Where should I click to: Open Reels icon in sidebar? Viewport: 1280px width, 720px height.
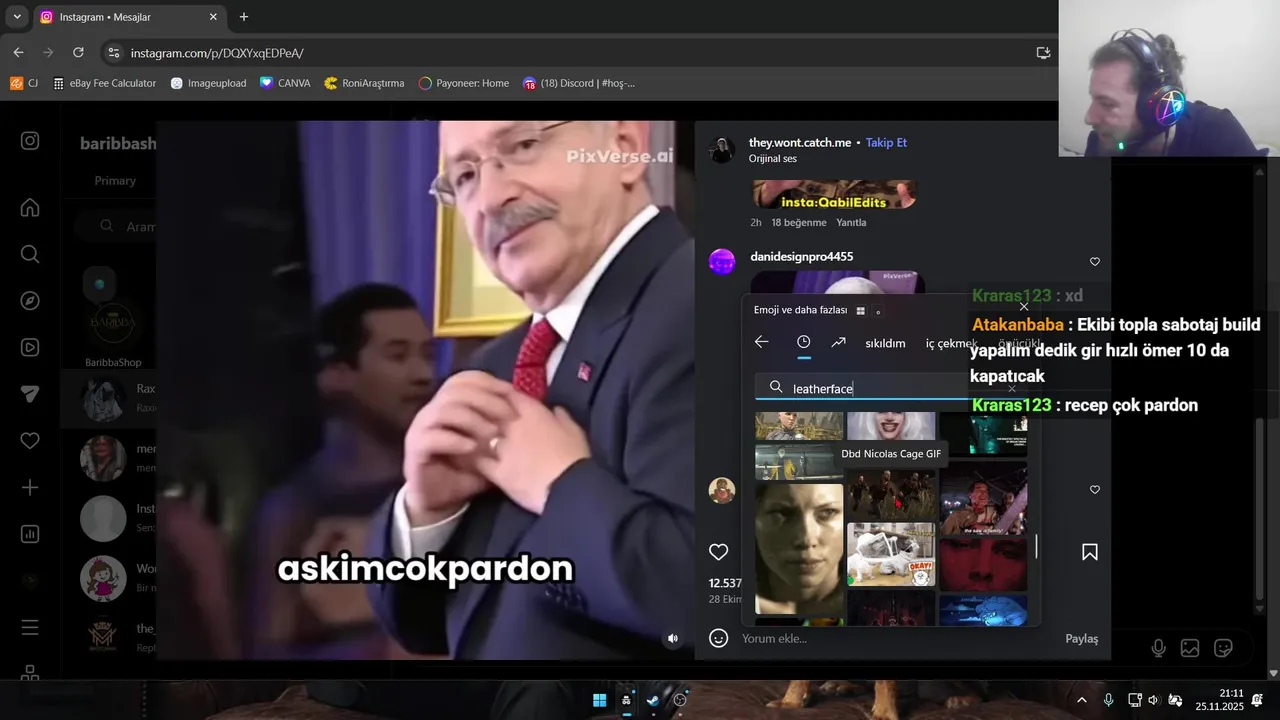pyautogui.click(x=30, y=347)
